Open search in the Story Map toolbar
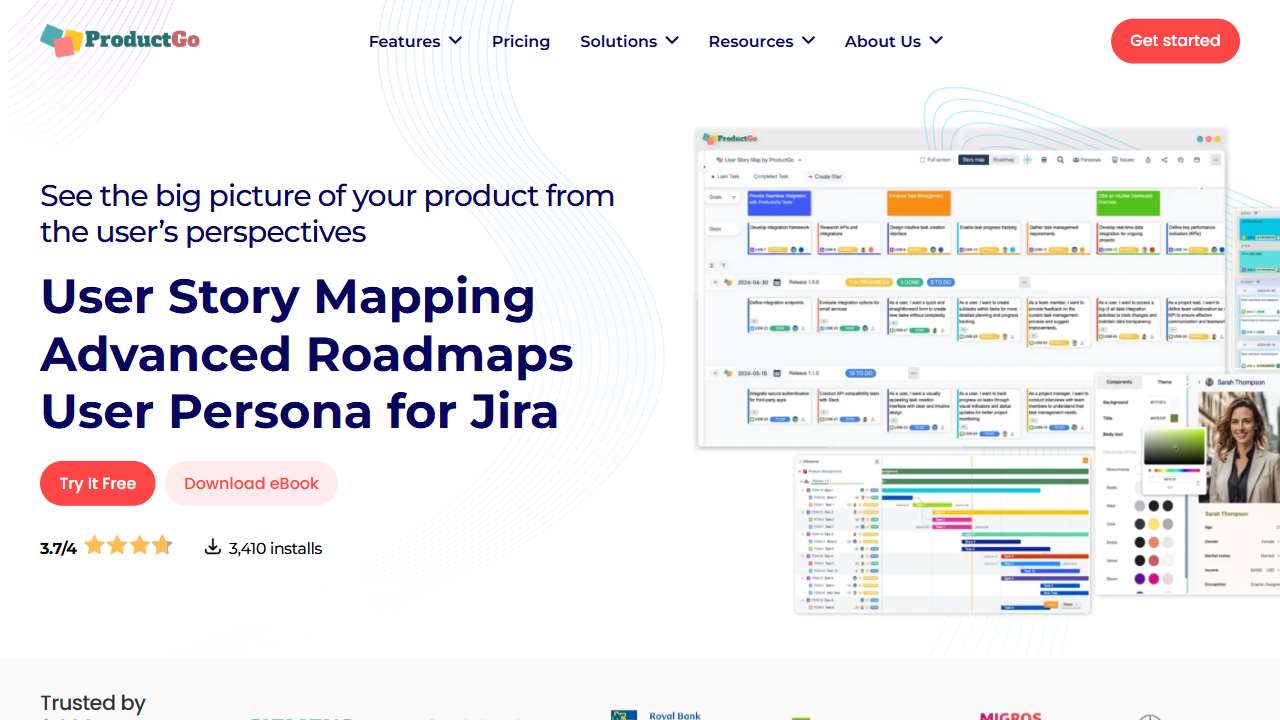The width and height of the screenshot is (1280, 720). 1061,160
